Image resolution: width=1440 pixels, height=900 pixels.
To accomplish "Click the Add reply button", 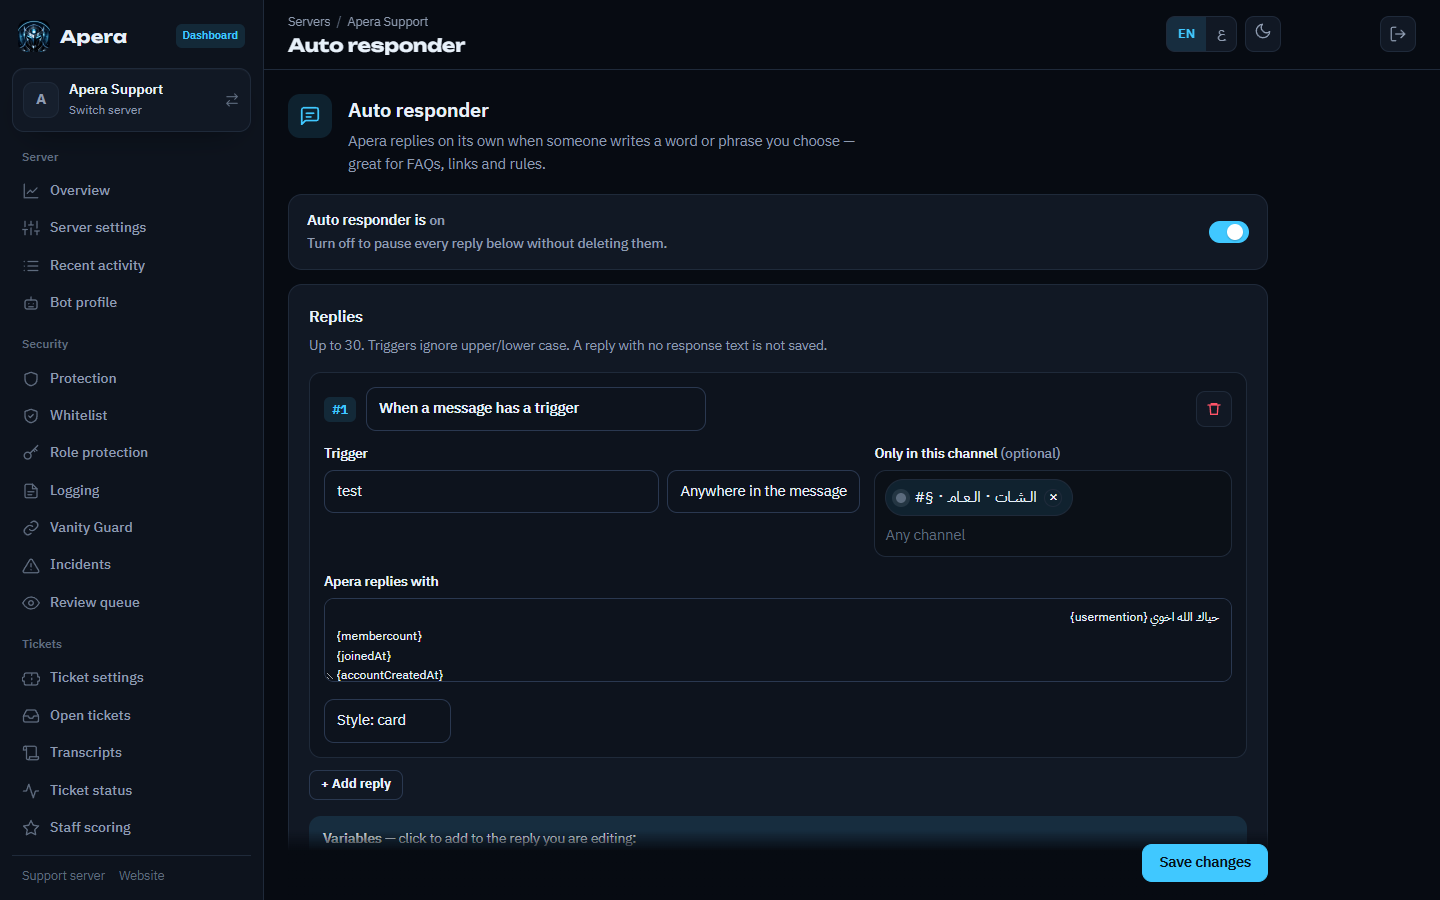I will tap(356, 785).
